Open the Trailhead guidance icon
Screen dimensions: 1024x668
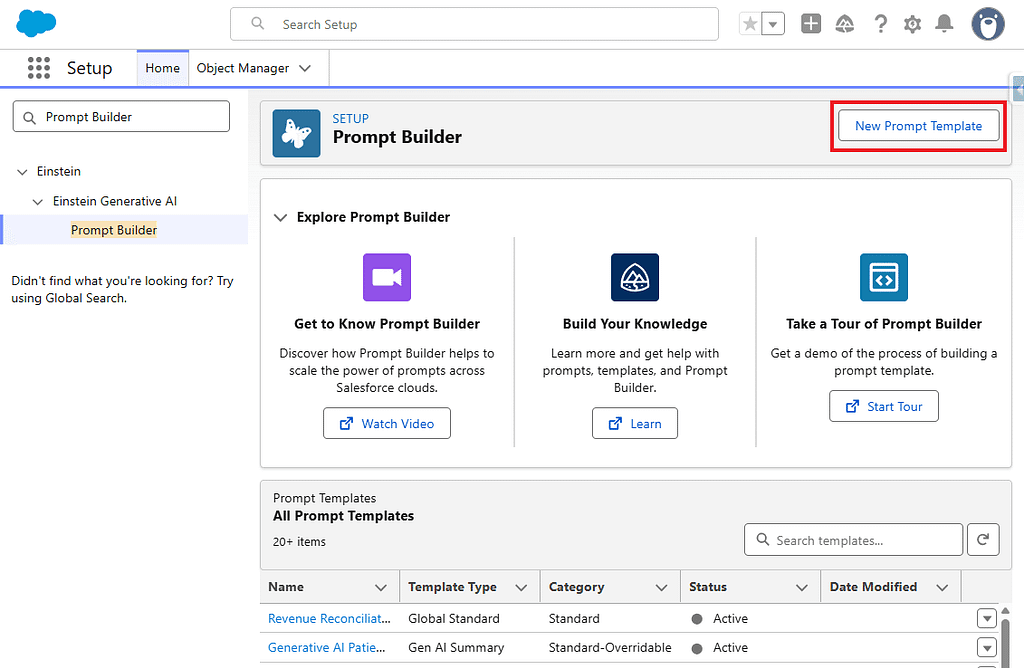(x=844, y=24)
